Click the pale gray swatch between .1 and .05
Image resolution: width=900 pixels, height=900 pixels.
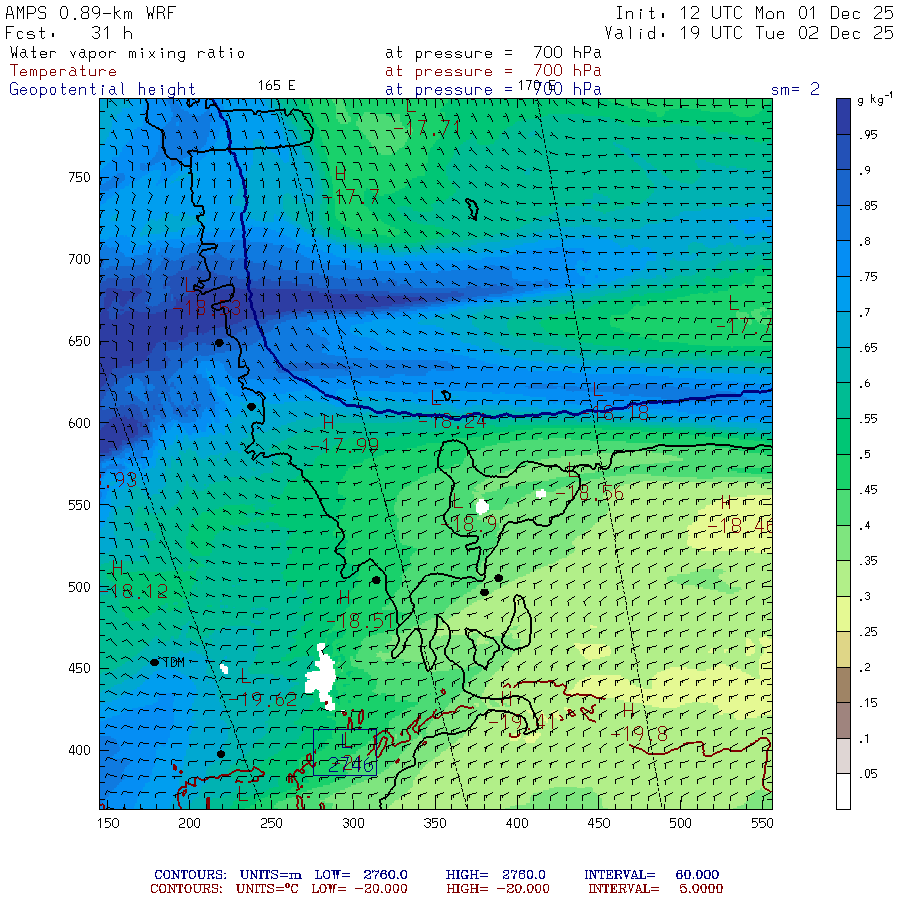tap(843, 756)
